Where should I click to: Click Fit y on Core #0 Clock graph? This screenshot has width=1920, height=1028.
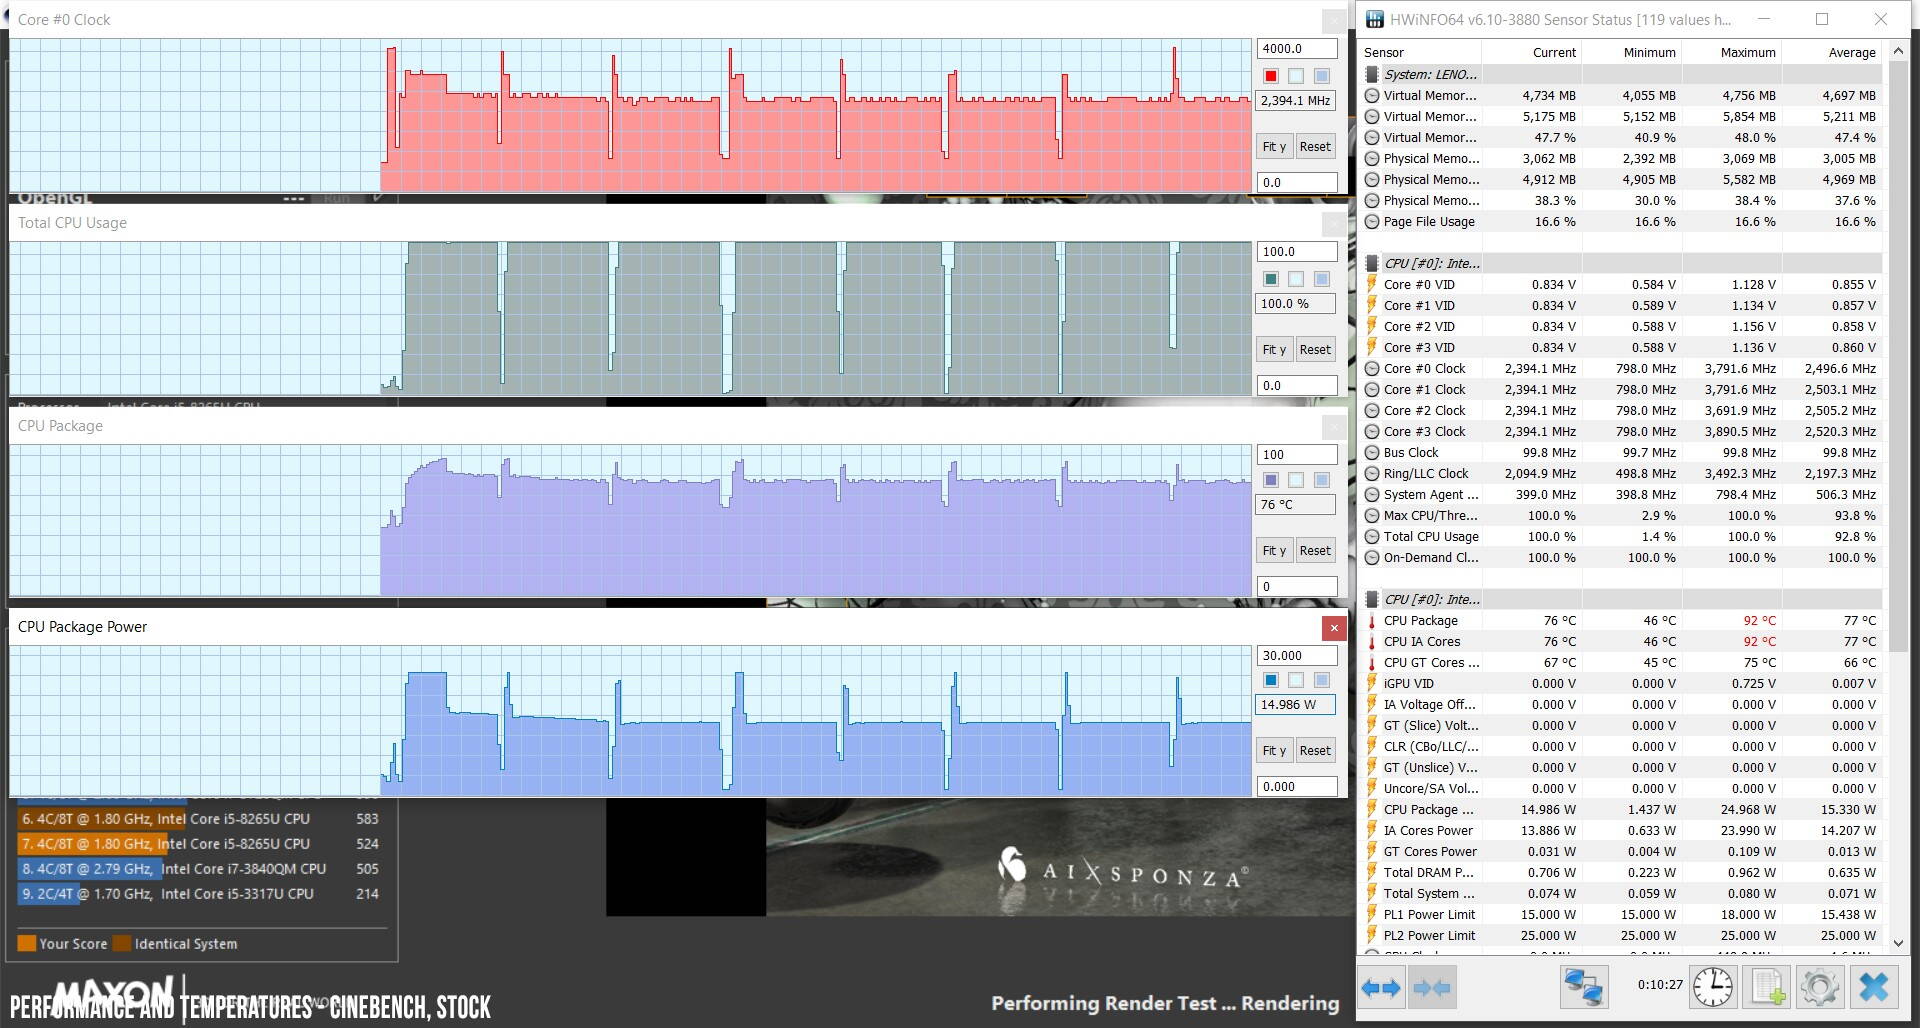click(1274, 146)
